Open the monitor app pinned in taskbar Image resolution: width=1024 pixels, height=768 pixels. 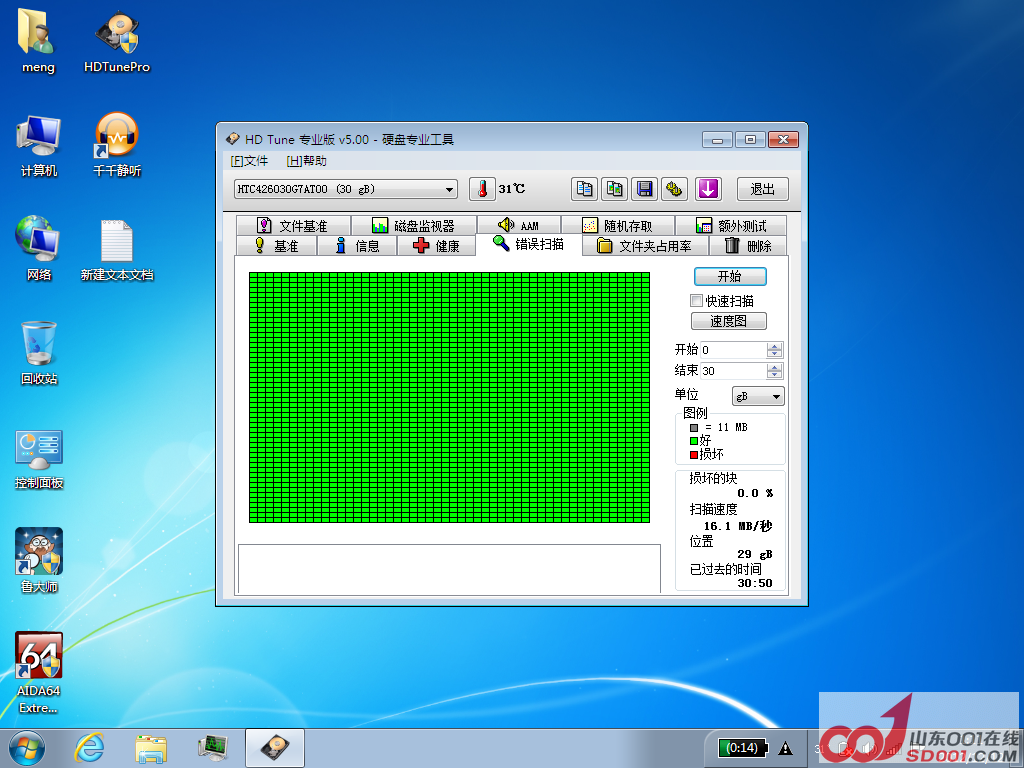pos(213,748)
